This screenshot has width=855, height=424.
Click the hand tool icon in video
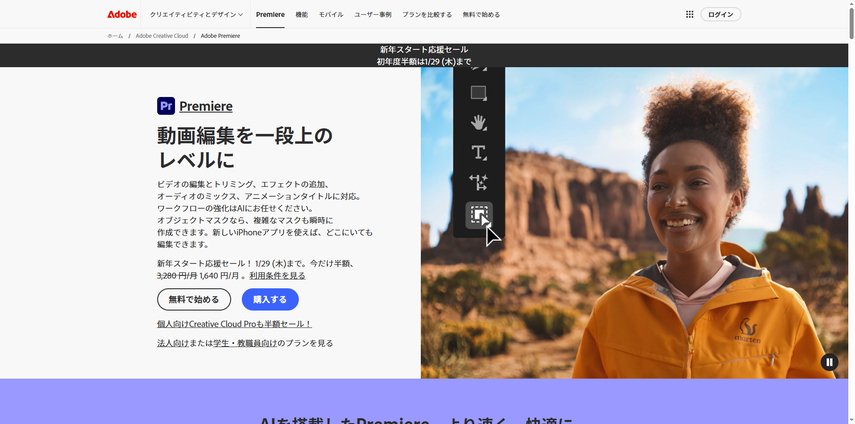pyautogui.click(x=479, y=123)
